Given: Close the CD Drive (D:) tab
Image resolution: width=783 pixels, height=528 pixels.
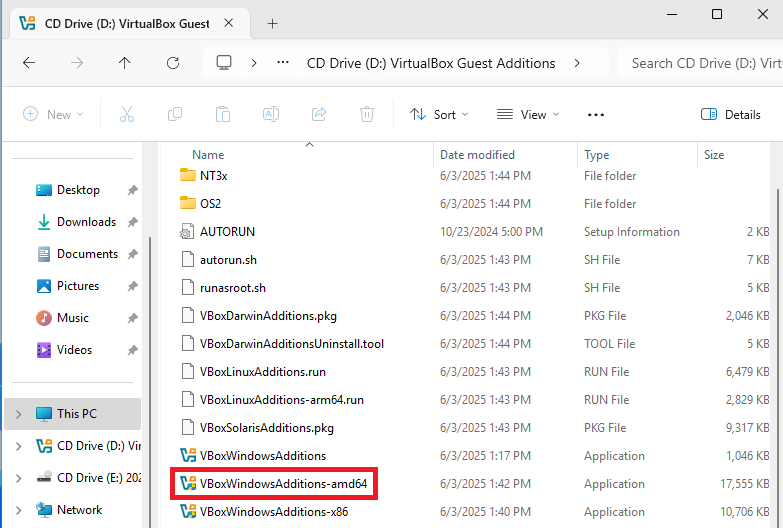Looking at the screenshot, I should coord(229,23).
